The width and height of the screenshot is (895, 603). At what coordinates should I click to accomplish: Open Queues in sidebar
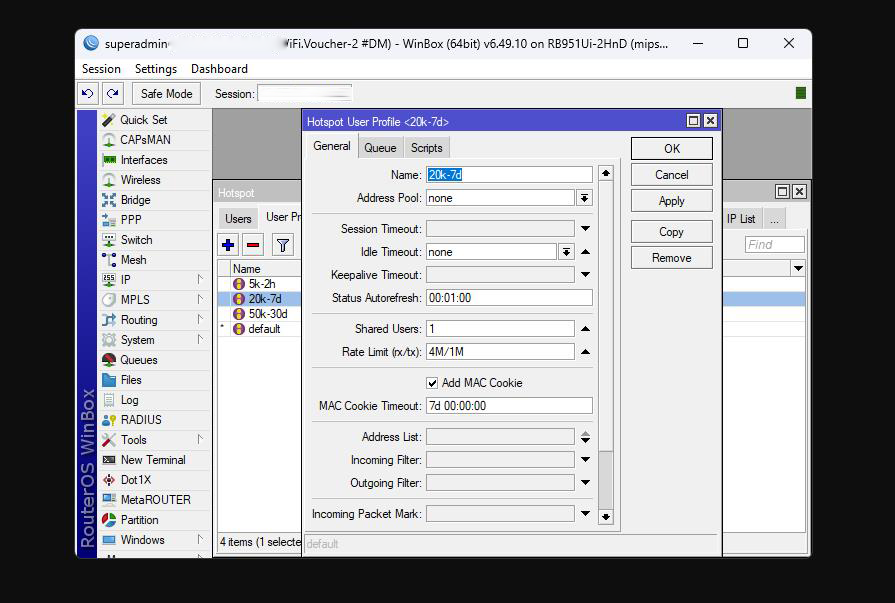154,360
